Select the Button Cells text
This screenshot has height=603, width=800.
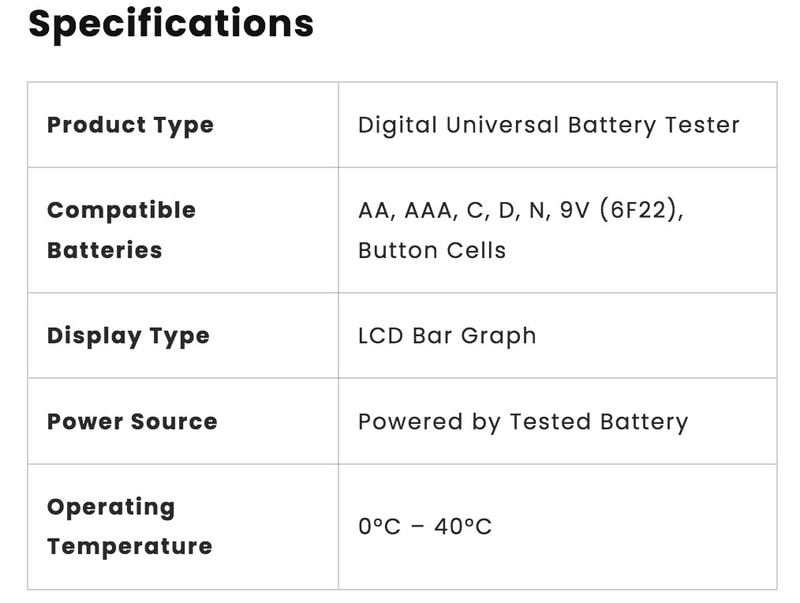(432, 250)
